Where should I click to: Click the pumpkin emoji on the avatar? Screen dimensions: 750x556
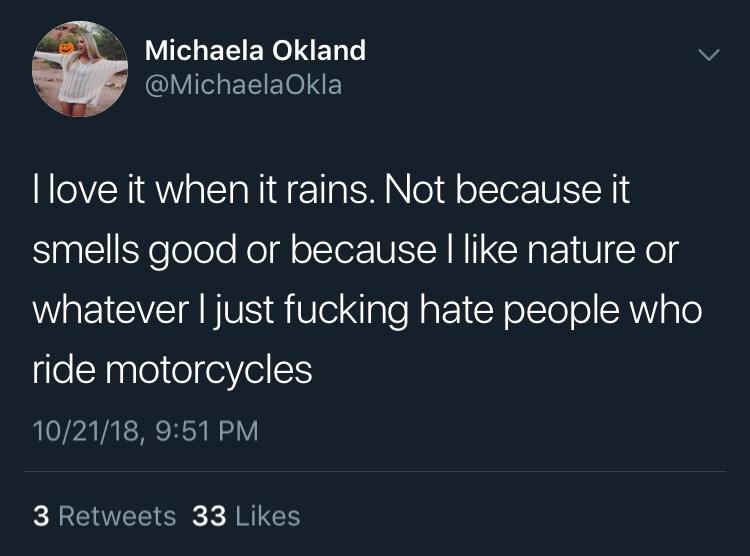(x=66, y=47)
